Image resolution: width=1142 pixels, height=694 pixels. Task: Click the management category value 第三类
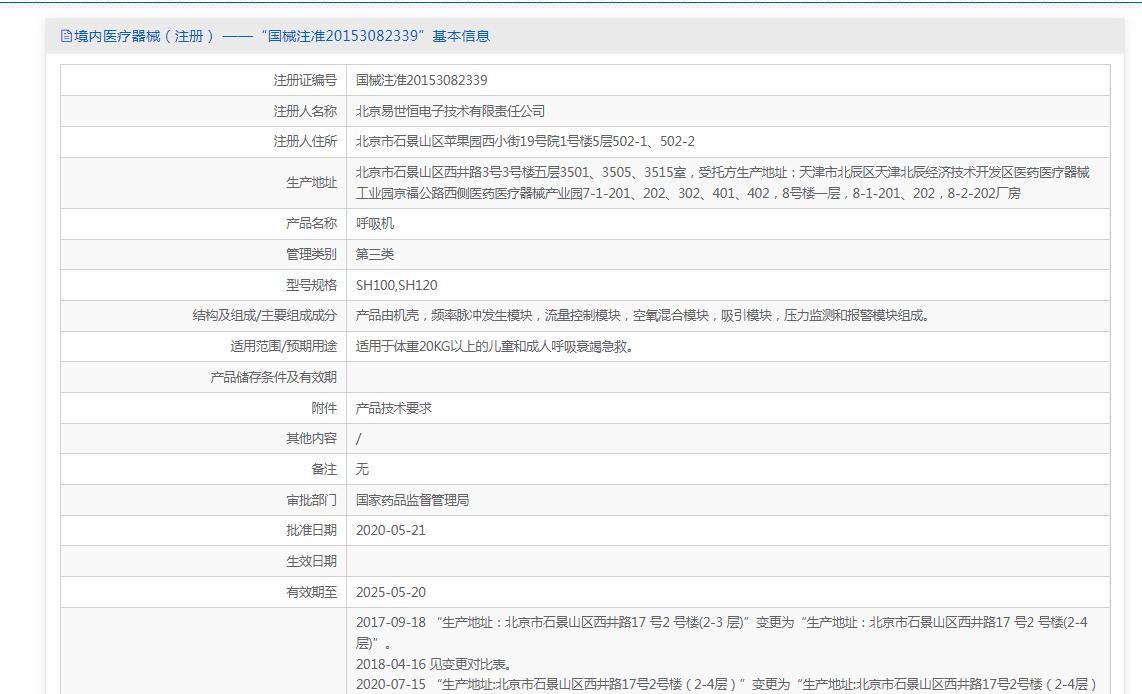[375, 254]
